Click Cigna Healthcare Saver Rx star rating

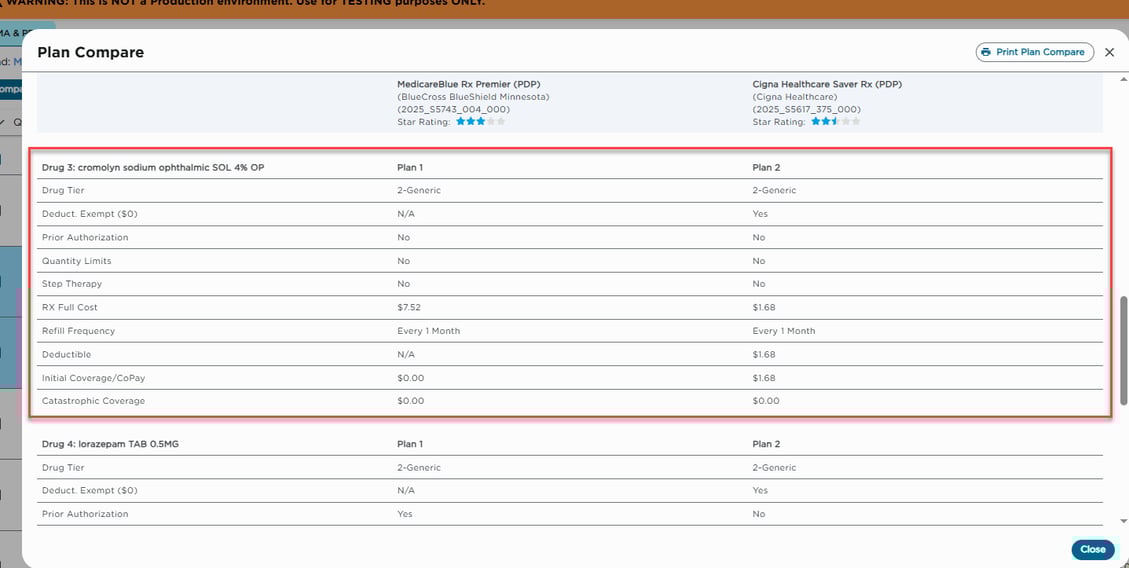pos(835,122)
